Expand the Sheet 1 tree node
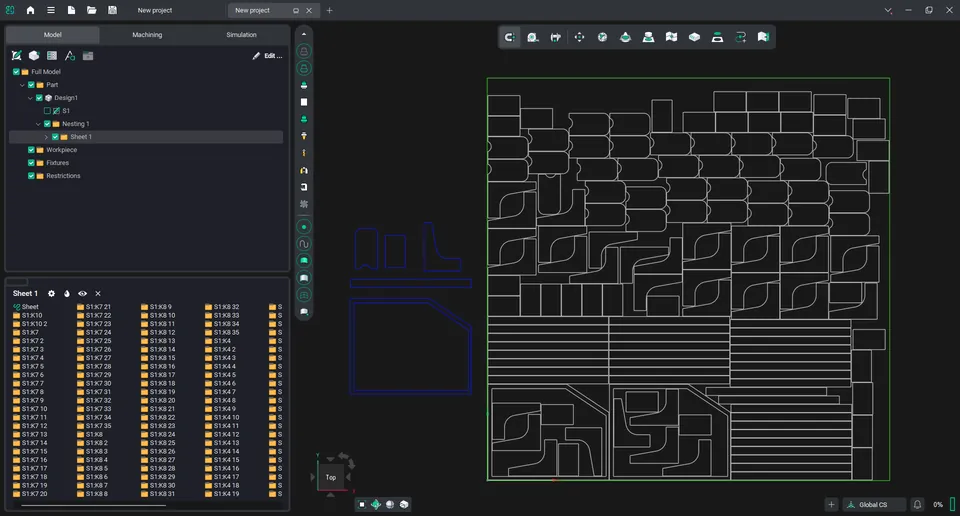This screenshot has width=960, height=516. (x=47, y=137)
